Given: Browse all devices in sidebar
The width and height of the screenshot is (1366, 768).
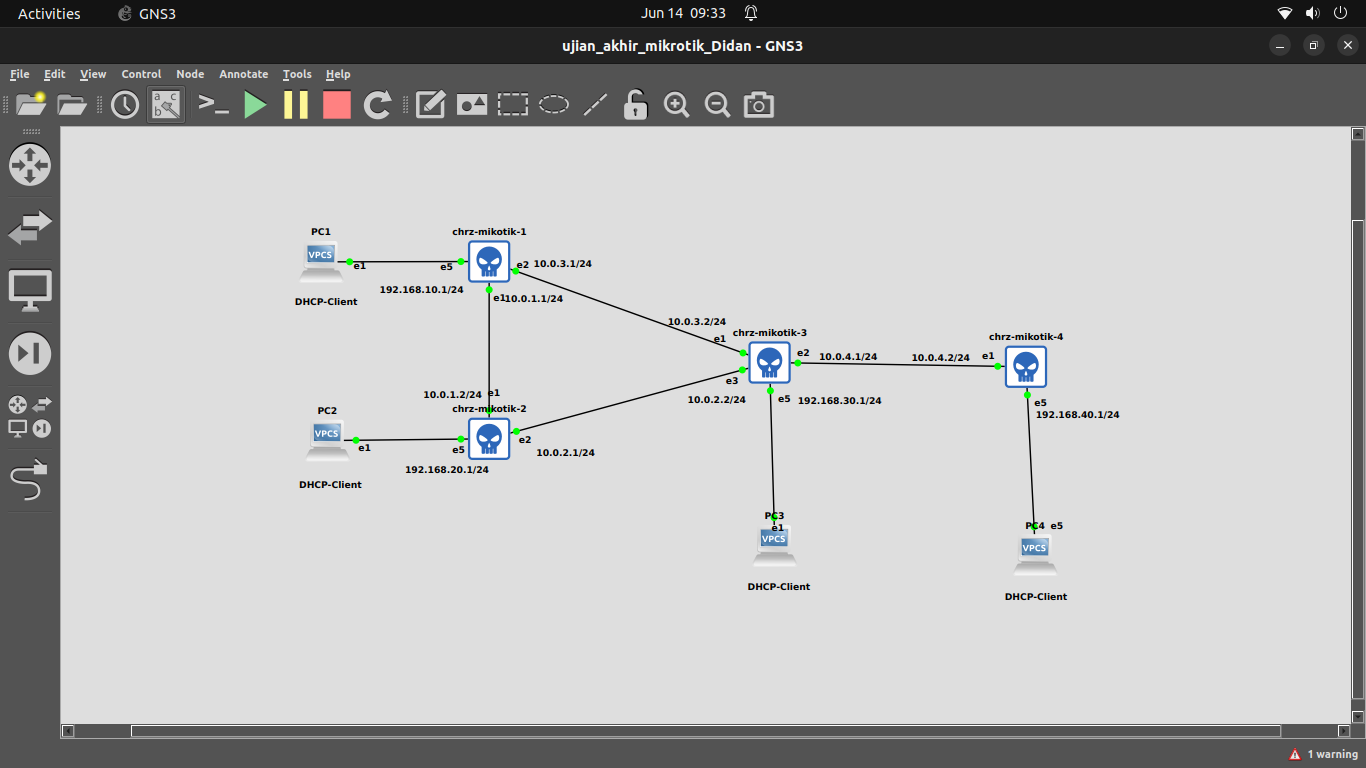Looking at the screenshot, I should [x=30, y=416].
